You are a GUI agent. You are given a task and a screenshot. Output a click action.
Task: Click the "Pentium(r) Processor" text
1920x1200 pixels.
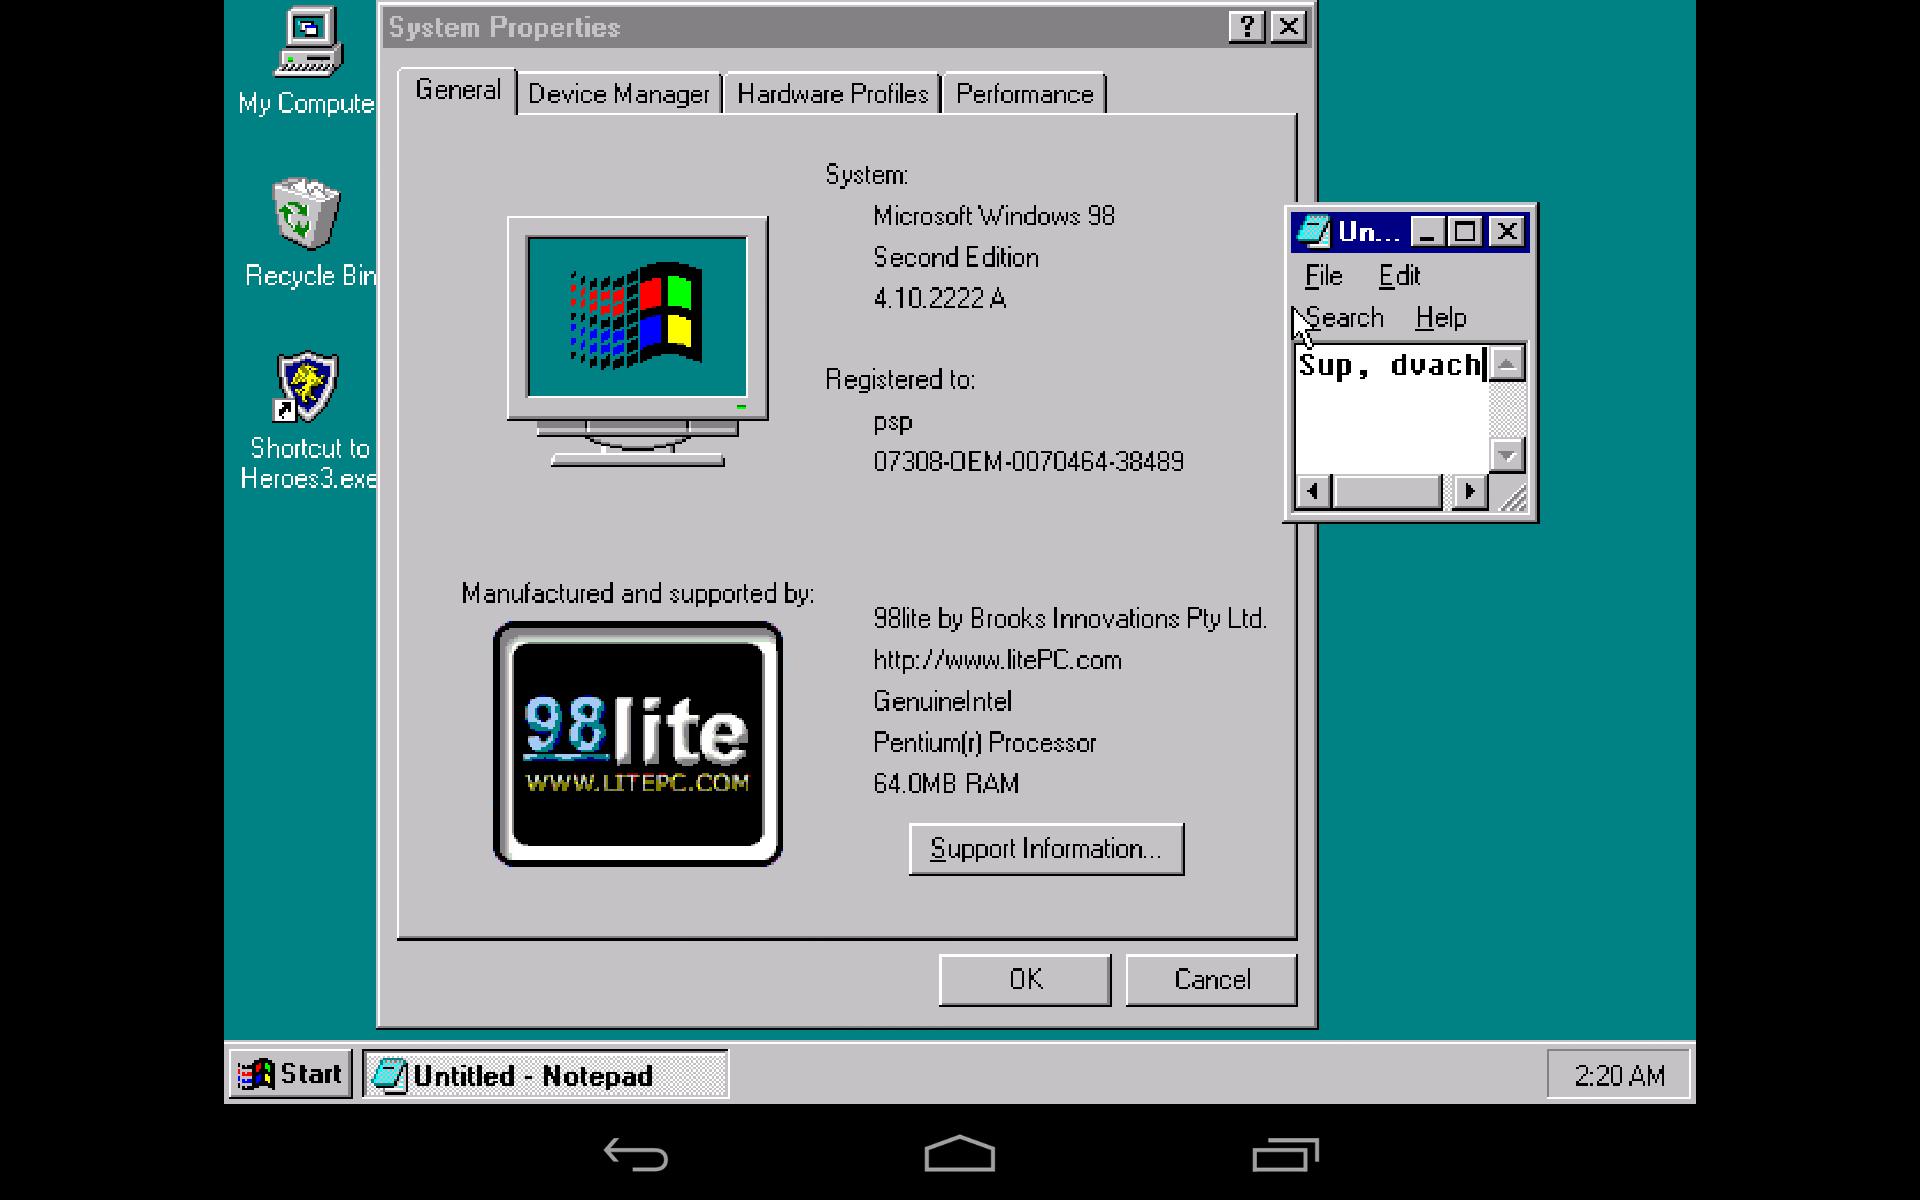tap(984, 743)
